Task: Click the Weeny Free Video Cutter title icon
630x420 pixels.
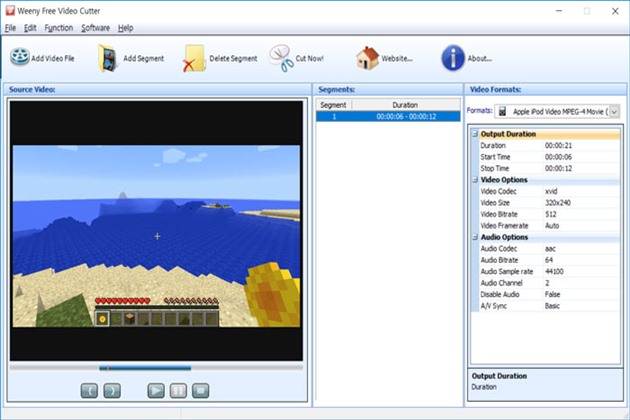Action: click(x=10, y=10)
